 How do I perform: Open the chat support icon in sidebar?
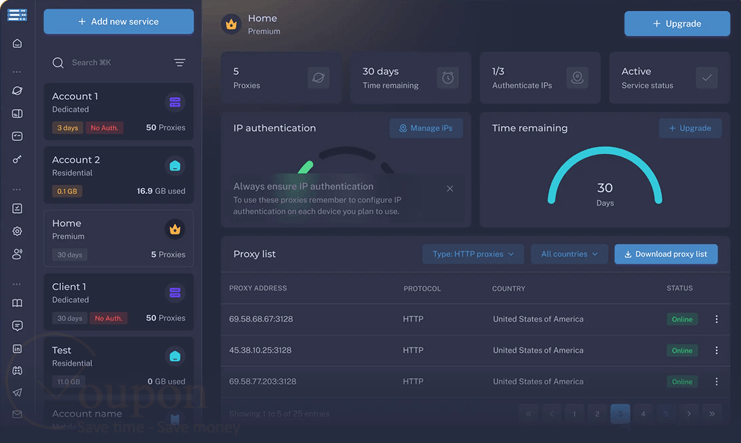[17, 326]
